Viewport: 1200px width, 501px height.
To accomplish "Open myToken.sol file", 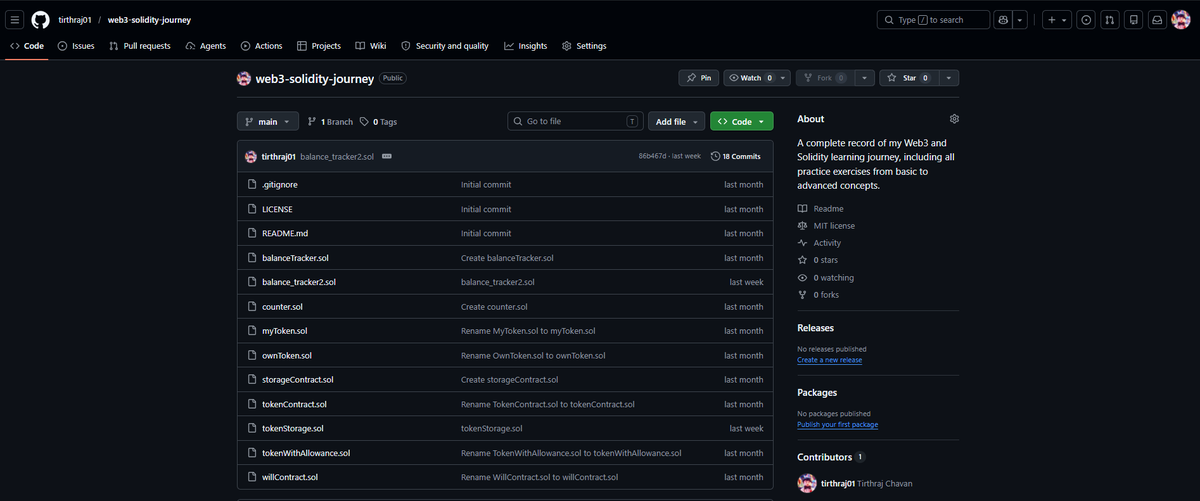I will click(284, 331).
